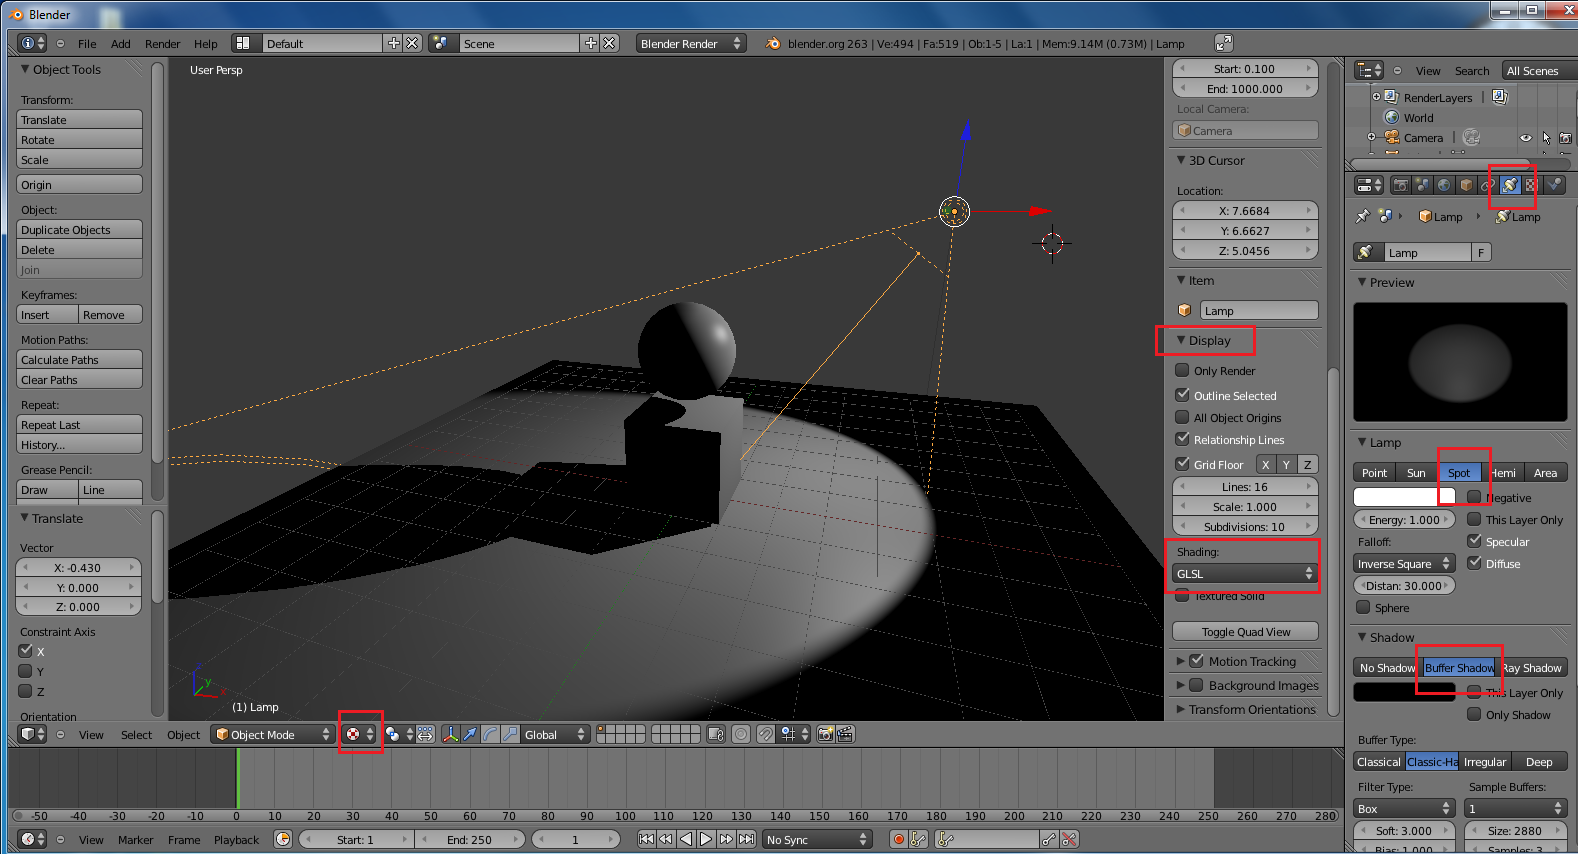The image size is (1578, 854).
Task: Open the Render menu
Action: [x=163, y=44]
